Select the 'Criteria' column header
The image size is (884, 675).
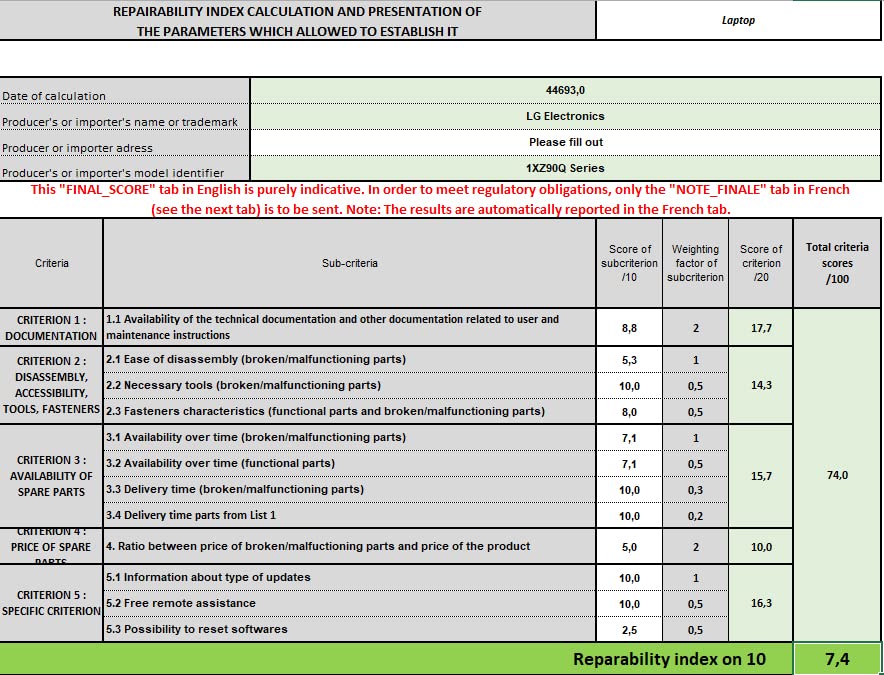pos(52,263)
